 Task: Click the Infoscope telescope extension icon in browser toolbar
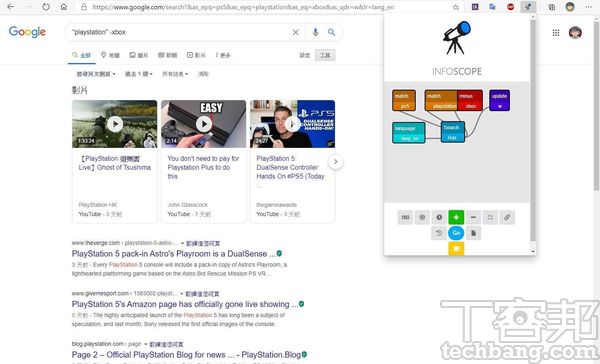tap(528, 7)
